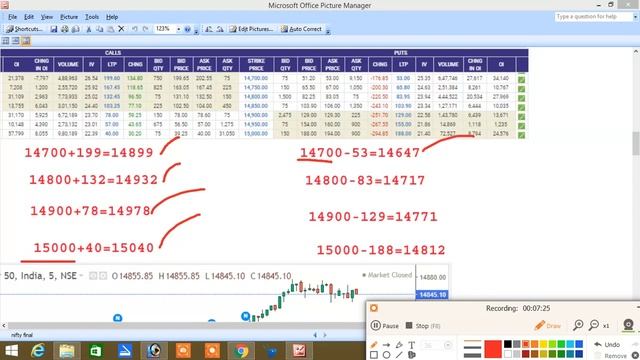Screen dimensions: 640x360
Task: Select the thickest line width option
Action: click(x=472, y=355)
